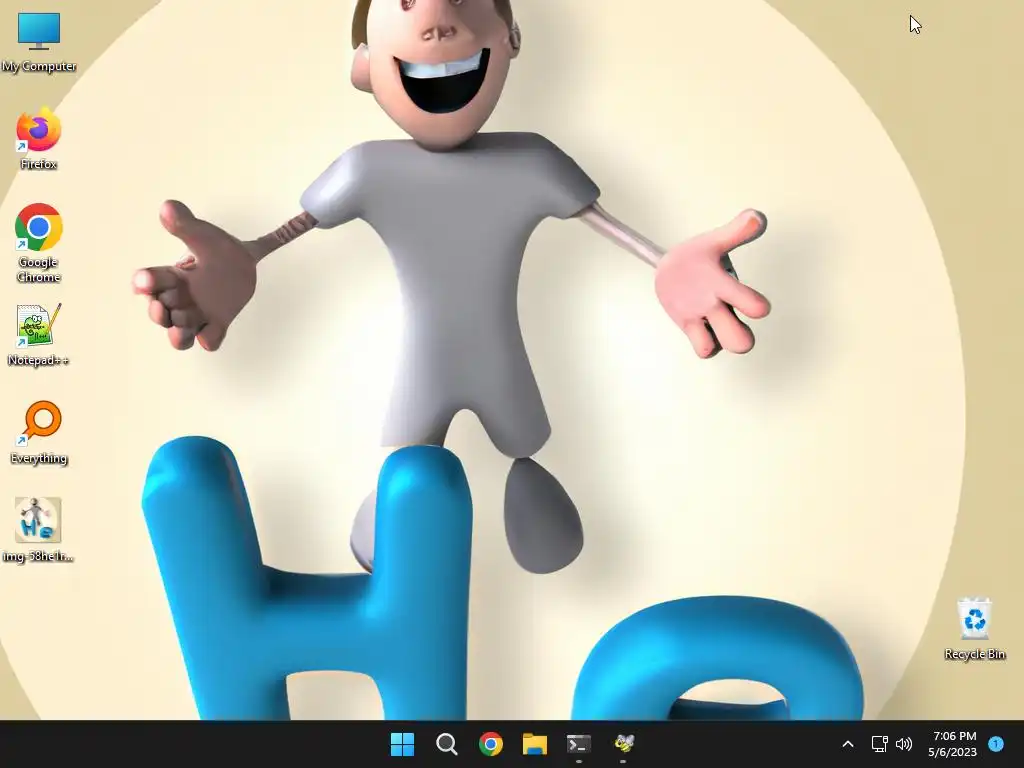Launch Chrome from the taskbar
The width and height of the screenshot is (1024, 768).
coord(490,744)
